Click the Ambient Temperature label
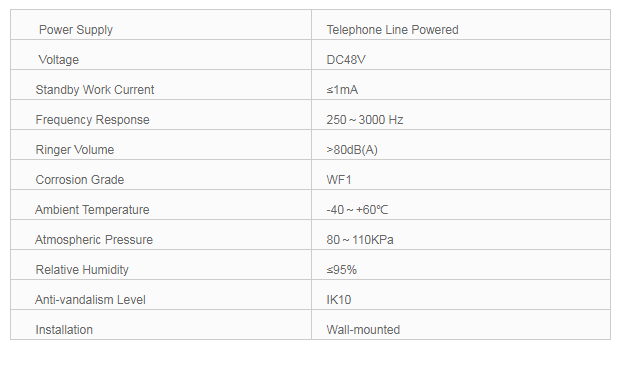Screen dimensions: 623x366 click(92, 210)
